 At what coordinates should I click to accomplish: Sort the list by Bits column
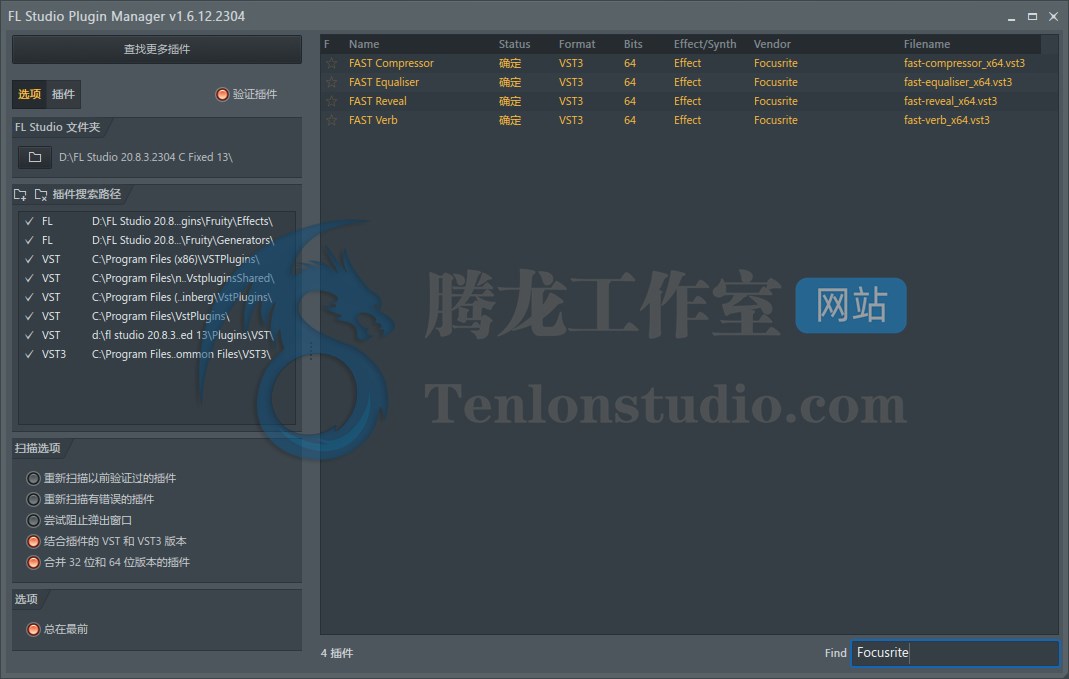click(633, 44)
